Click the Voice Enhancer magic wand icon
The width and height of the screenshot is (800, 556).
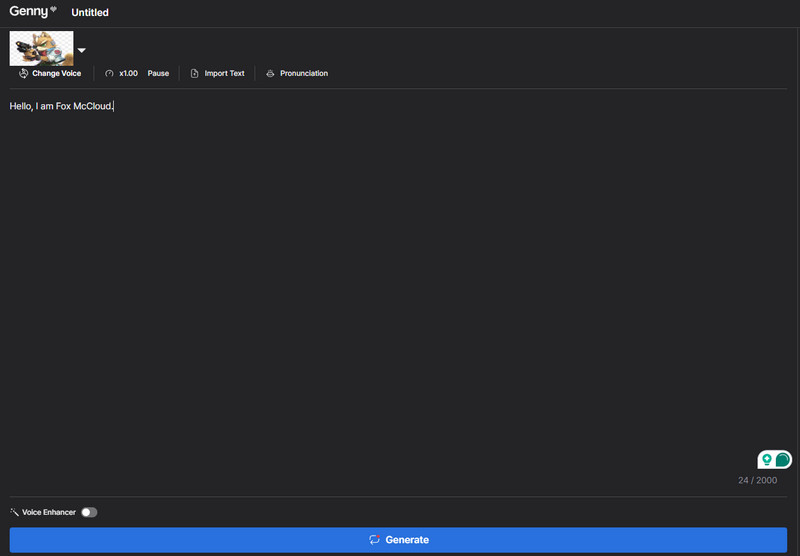[14, 512]
